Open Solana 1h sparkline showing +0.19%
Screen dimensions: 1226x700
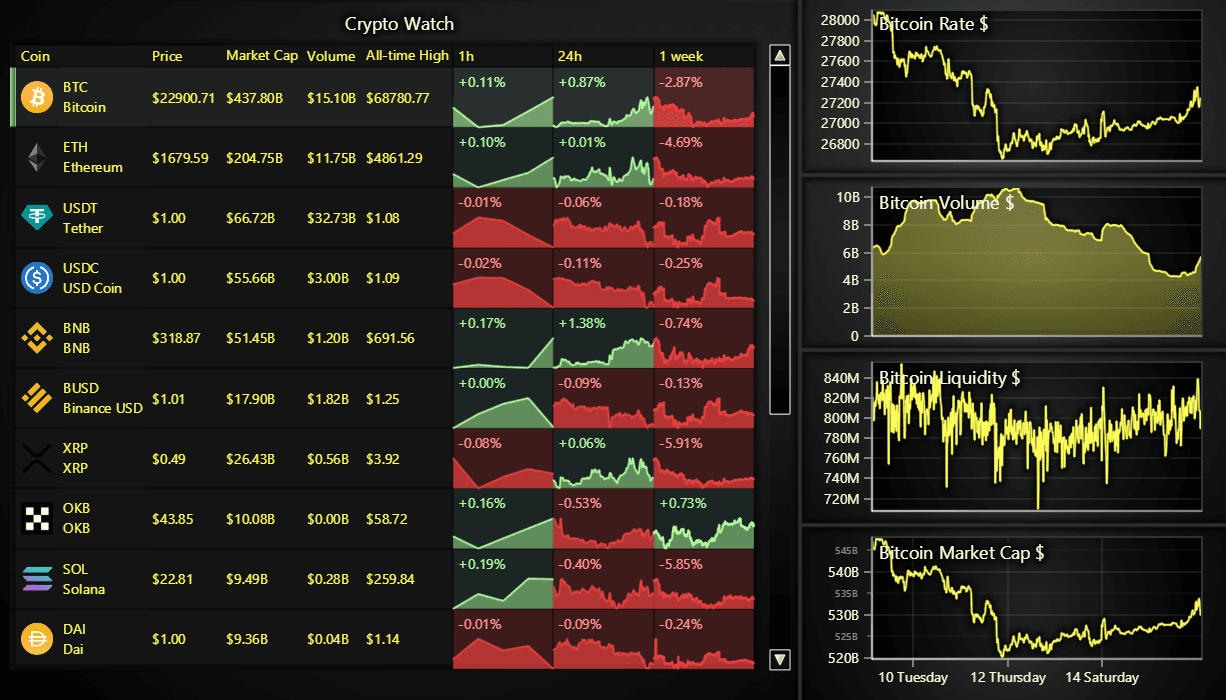(x=503, y=579)
